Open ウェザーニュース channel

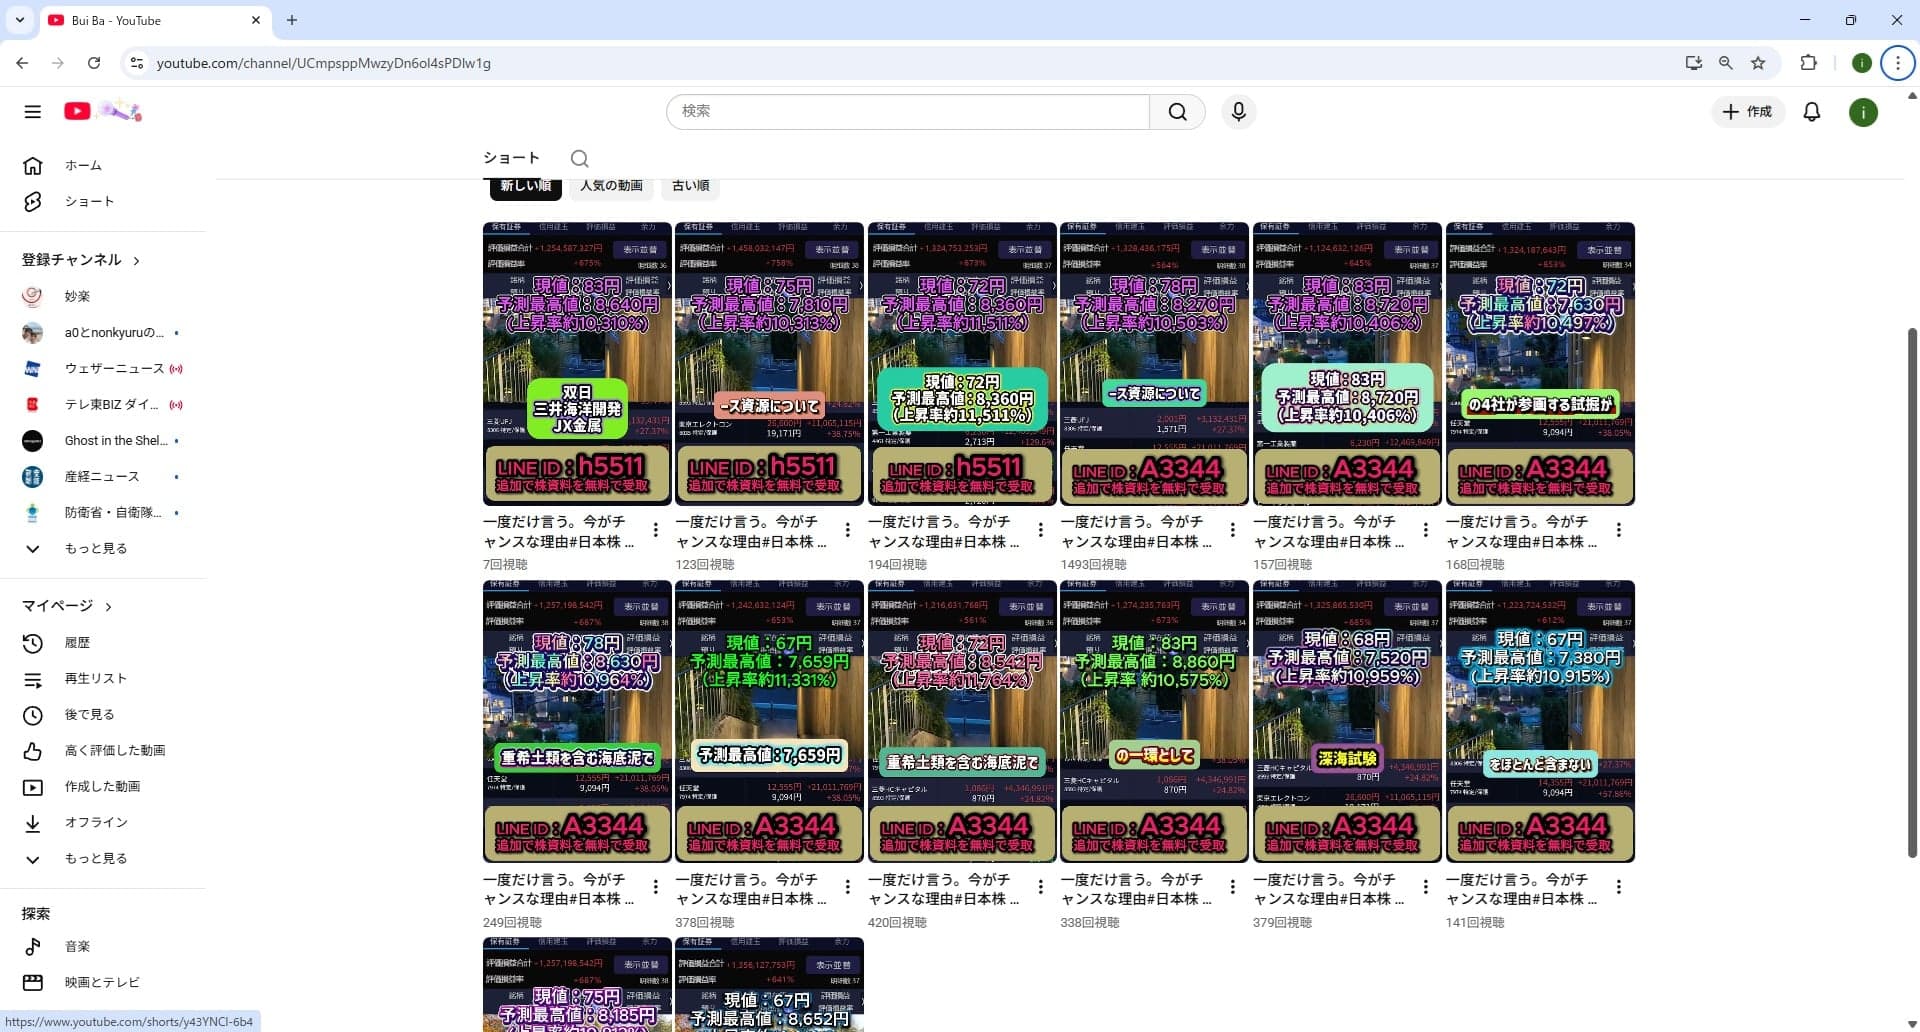coord(105,368)
